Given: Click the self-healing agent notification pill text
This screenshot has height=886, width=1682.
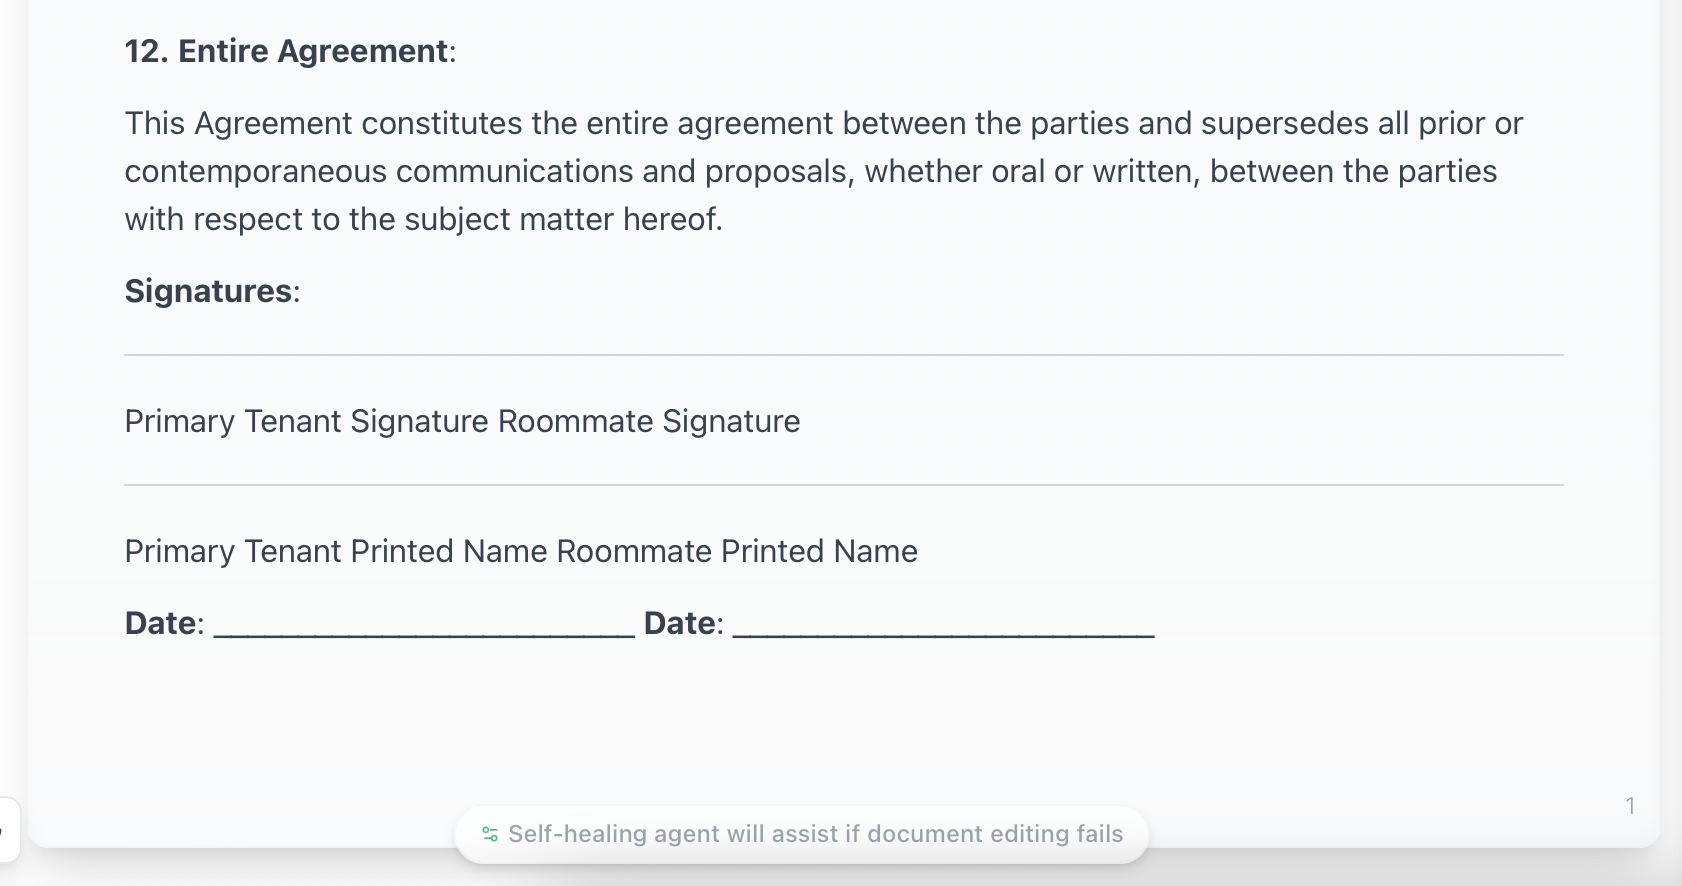Looking at the screenshot, I should 815,834.
